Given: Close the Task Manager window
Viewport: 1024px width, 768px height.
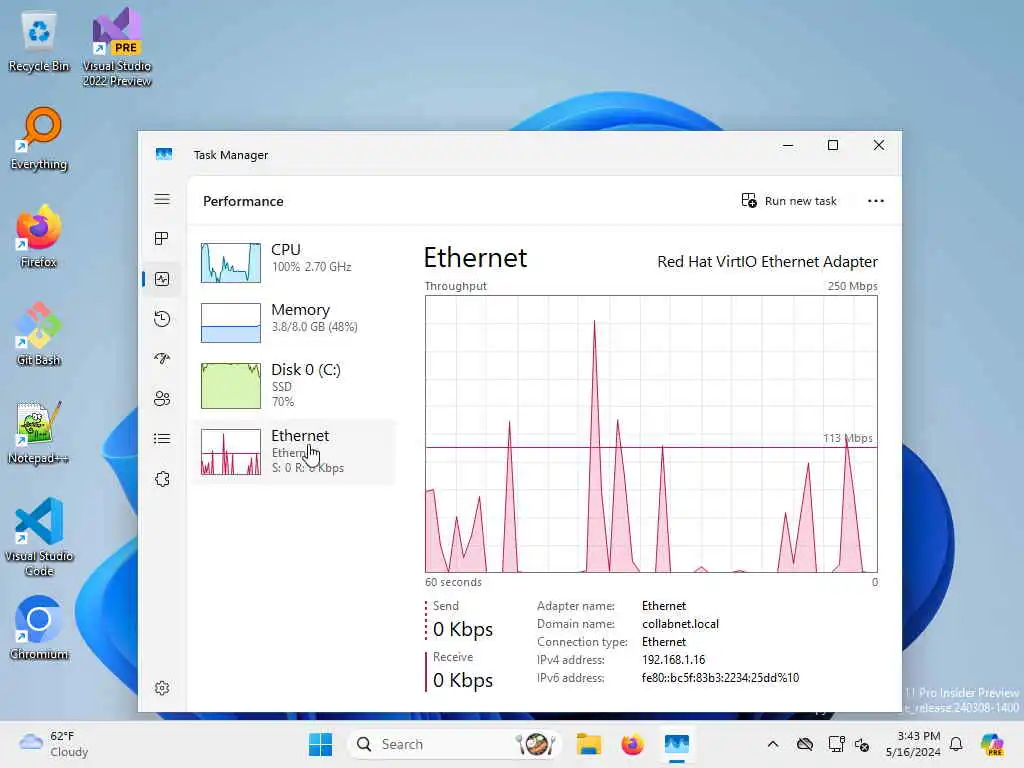Looking at the screenshot, I should [879, 146].
